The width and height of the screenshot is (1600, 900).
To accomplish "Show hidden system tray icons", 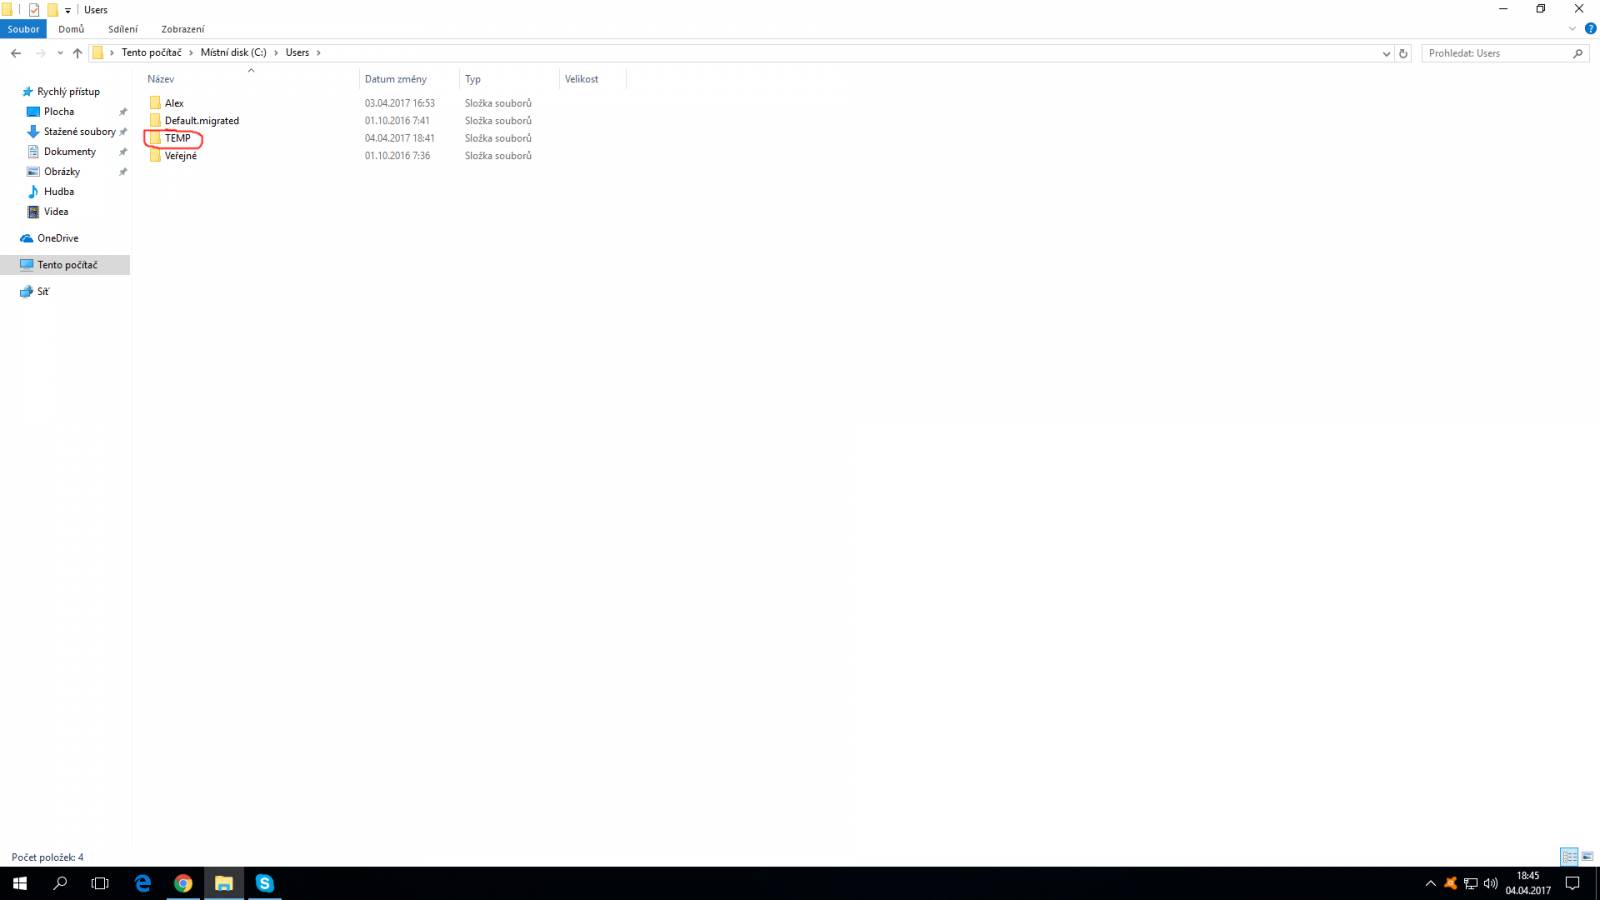I will tap(1430, 883).
